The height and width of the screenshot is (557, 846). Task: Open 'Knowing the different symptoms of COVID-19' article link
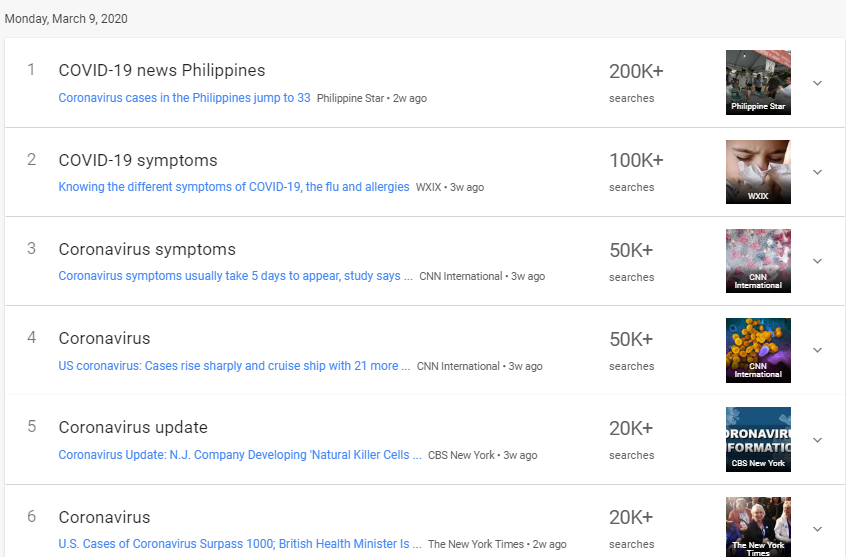[234, 187]
